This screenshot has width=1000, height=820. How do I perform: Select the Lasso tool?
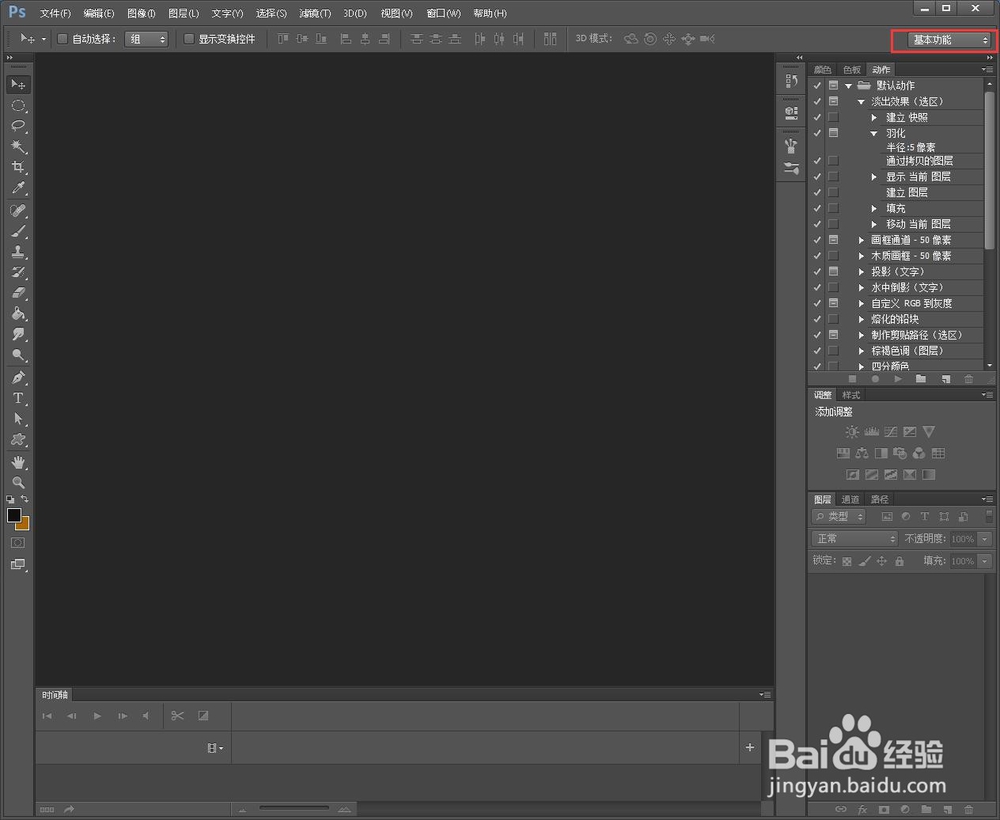18,126
